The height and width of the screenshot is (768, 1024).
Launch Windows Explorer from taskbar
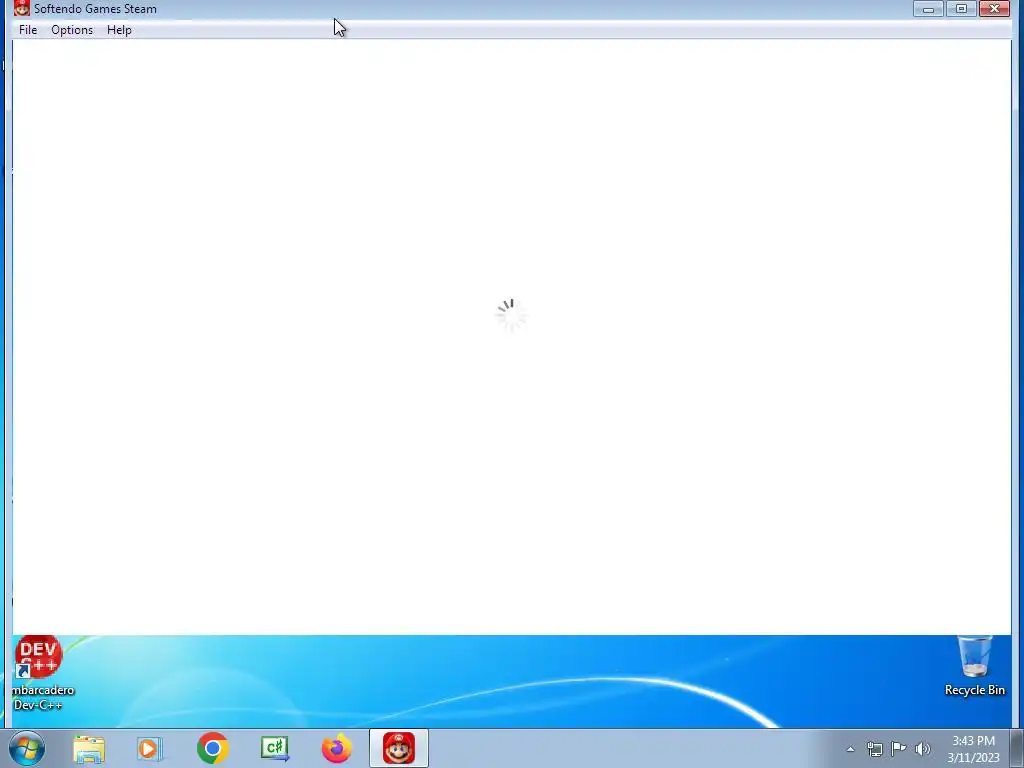89,748
